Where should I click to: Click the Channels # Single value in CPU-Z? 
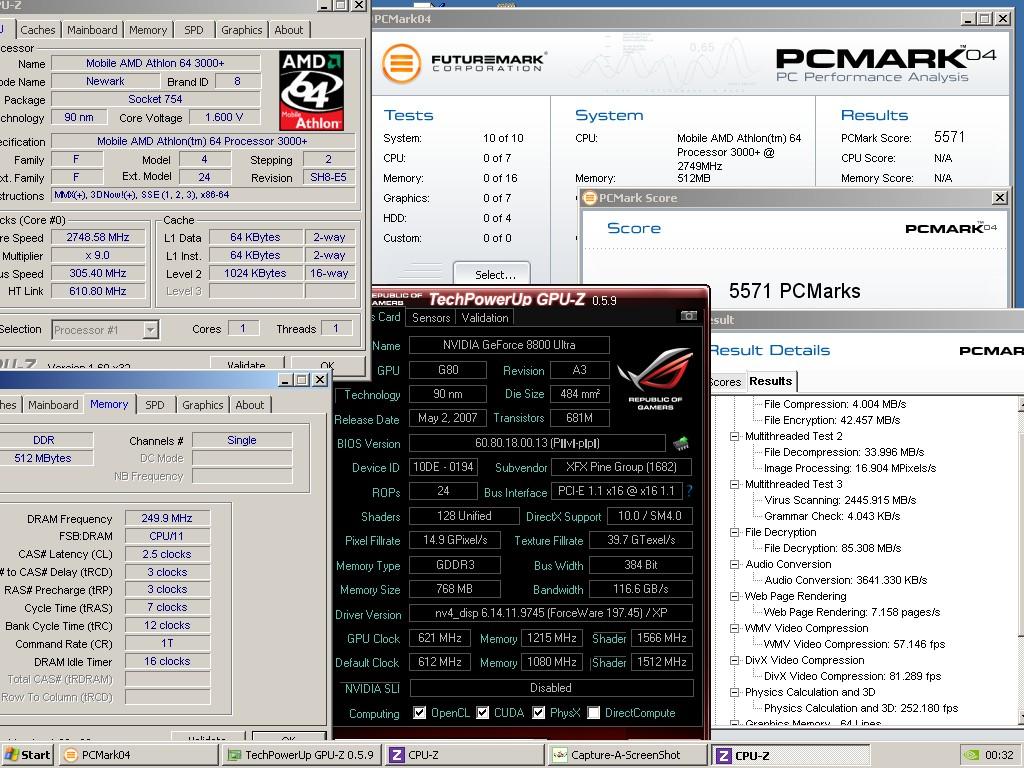pos(242,440)
